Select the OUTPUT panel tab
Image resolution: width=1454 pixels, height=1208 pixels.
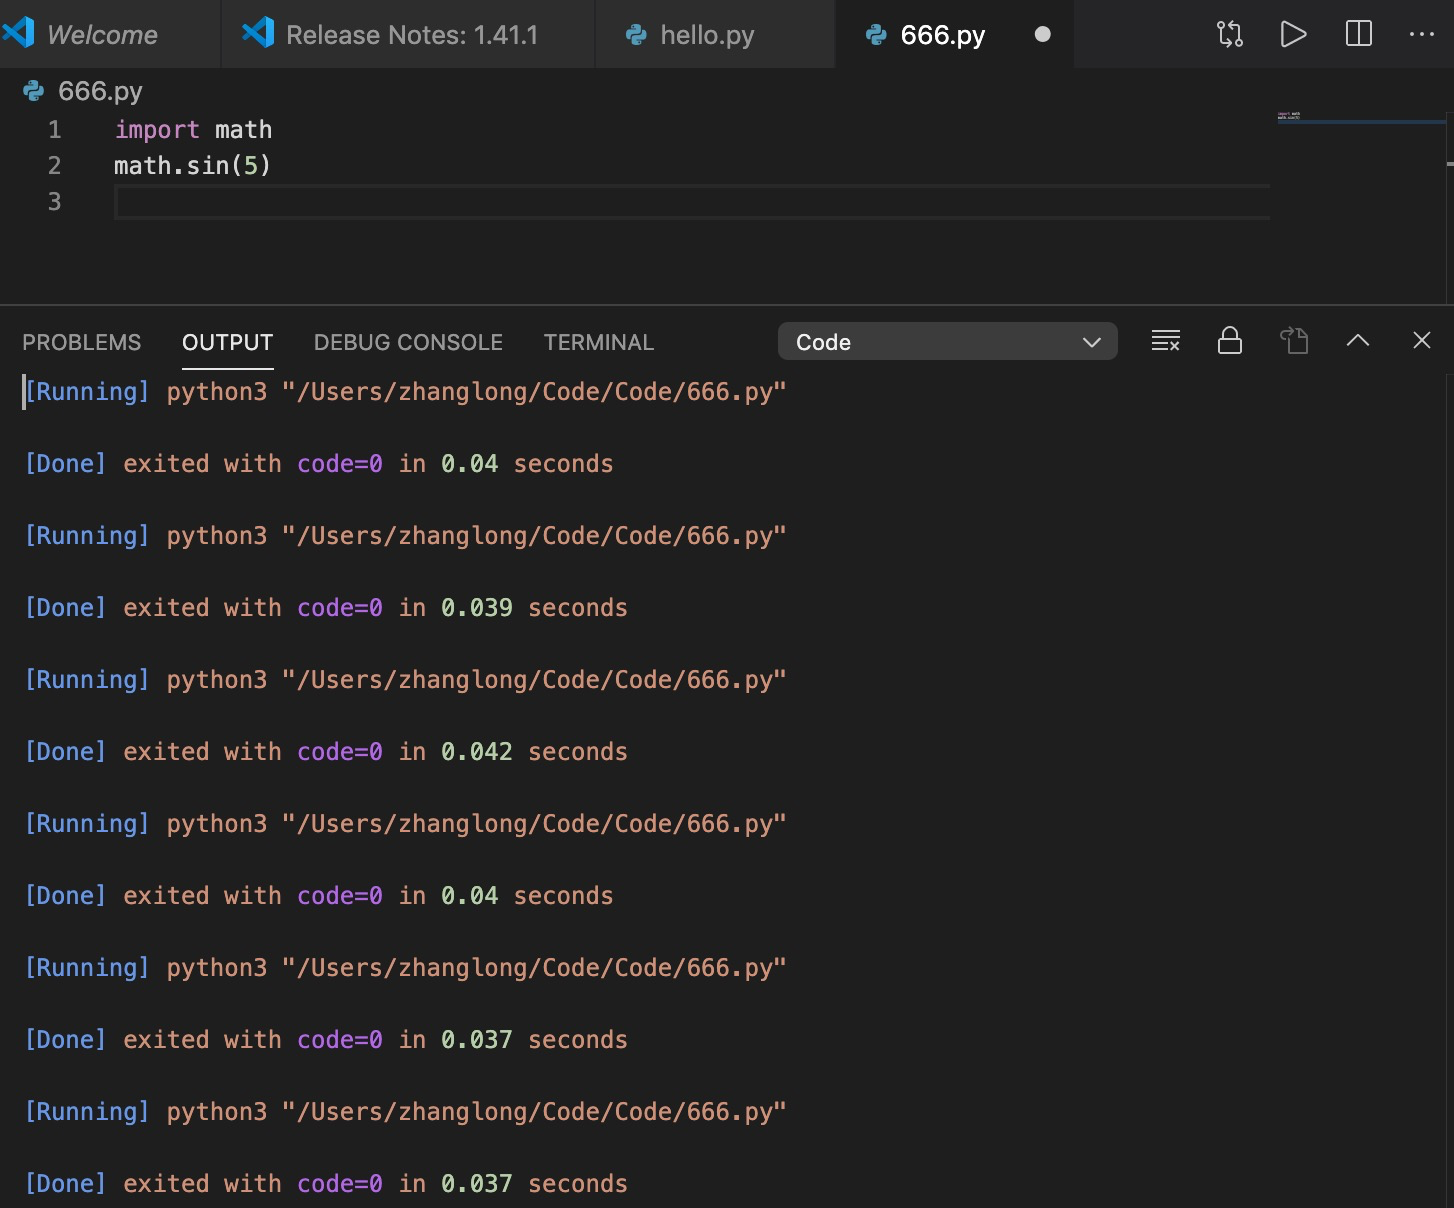227,342
